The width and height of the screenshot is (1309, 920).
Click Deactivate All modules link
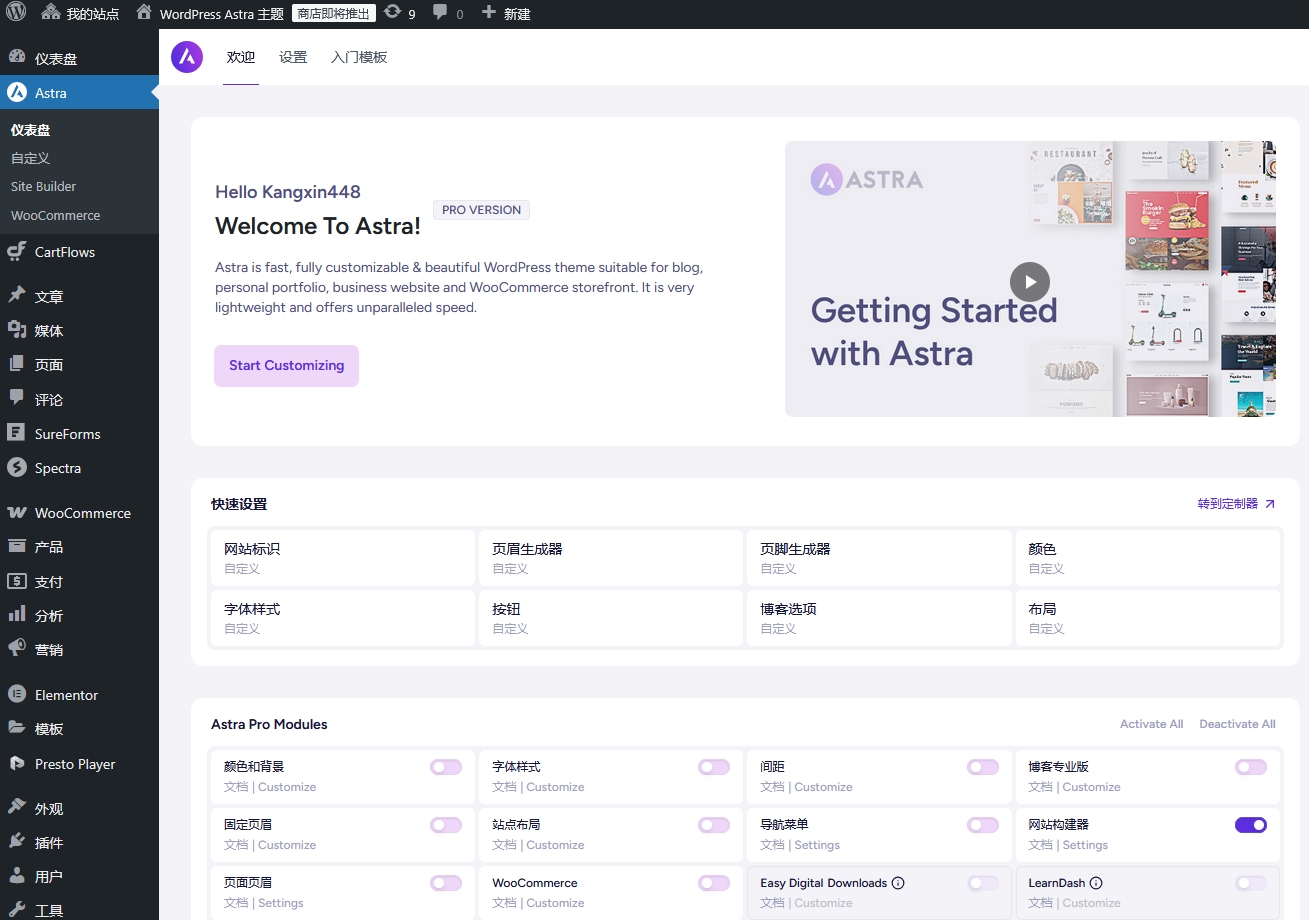(x=1237, y=724)
